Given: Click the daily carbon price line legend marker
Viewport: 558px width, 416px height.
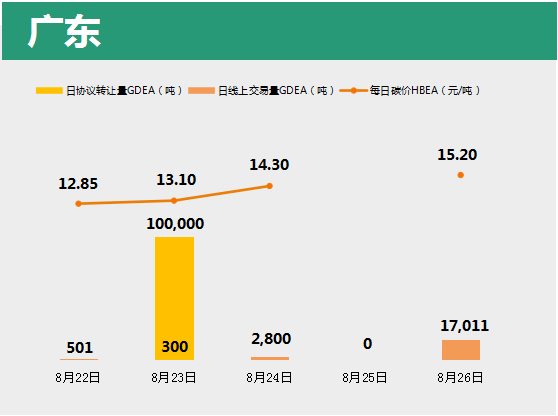Looking at the screenshot, I should [x=353, y=91].
